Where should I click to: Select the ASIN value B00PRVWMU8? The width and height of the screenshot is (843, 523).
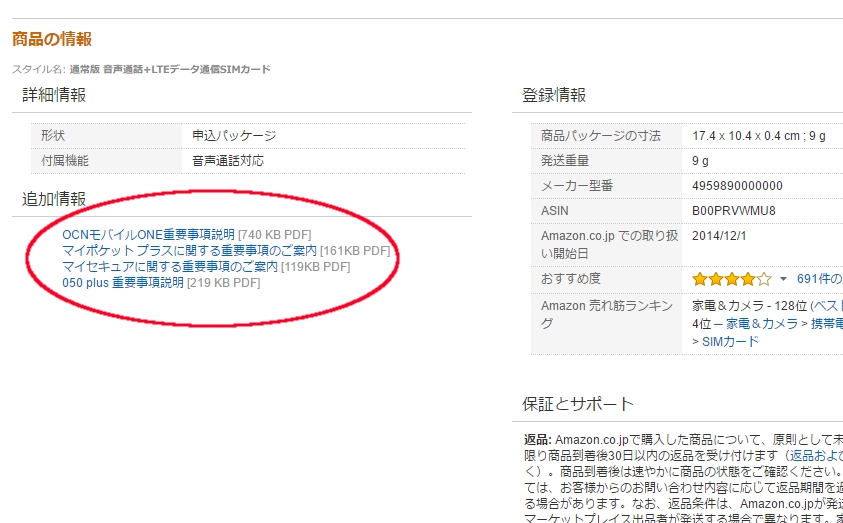[734, 211]
